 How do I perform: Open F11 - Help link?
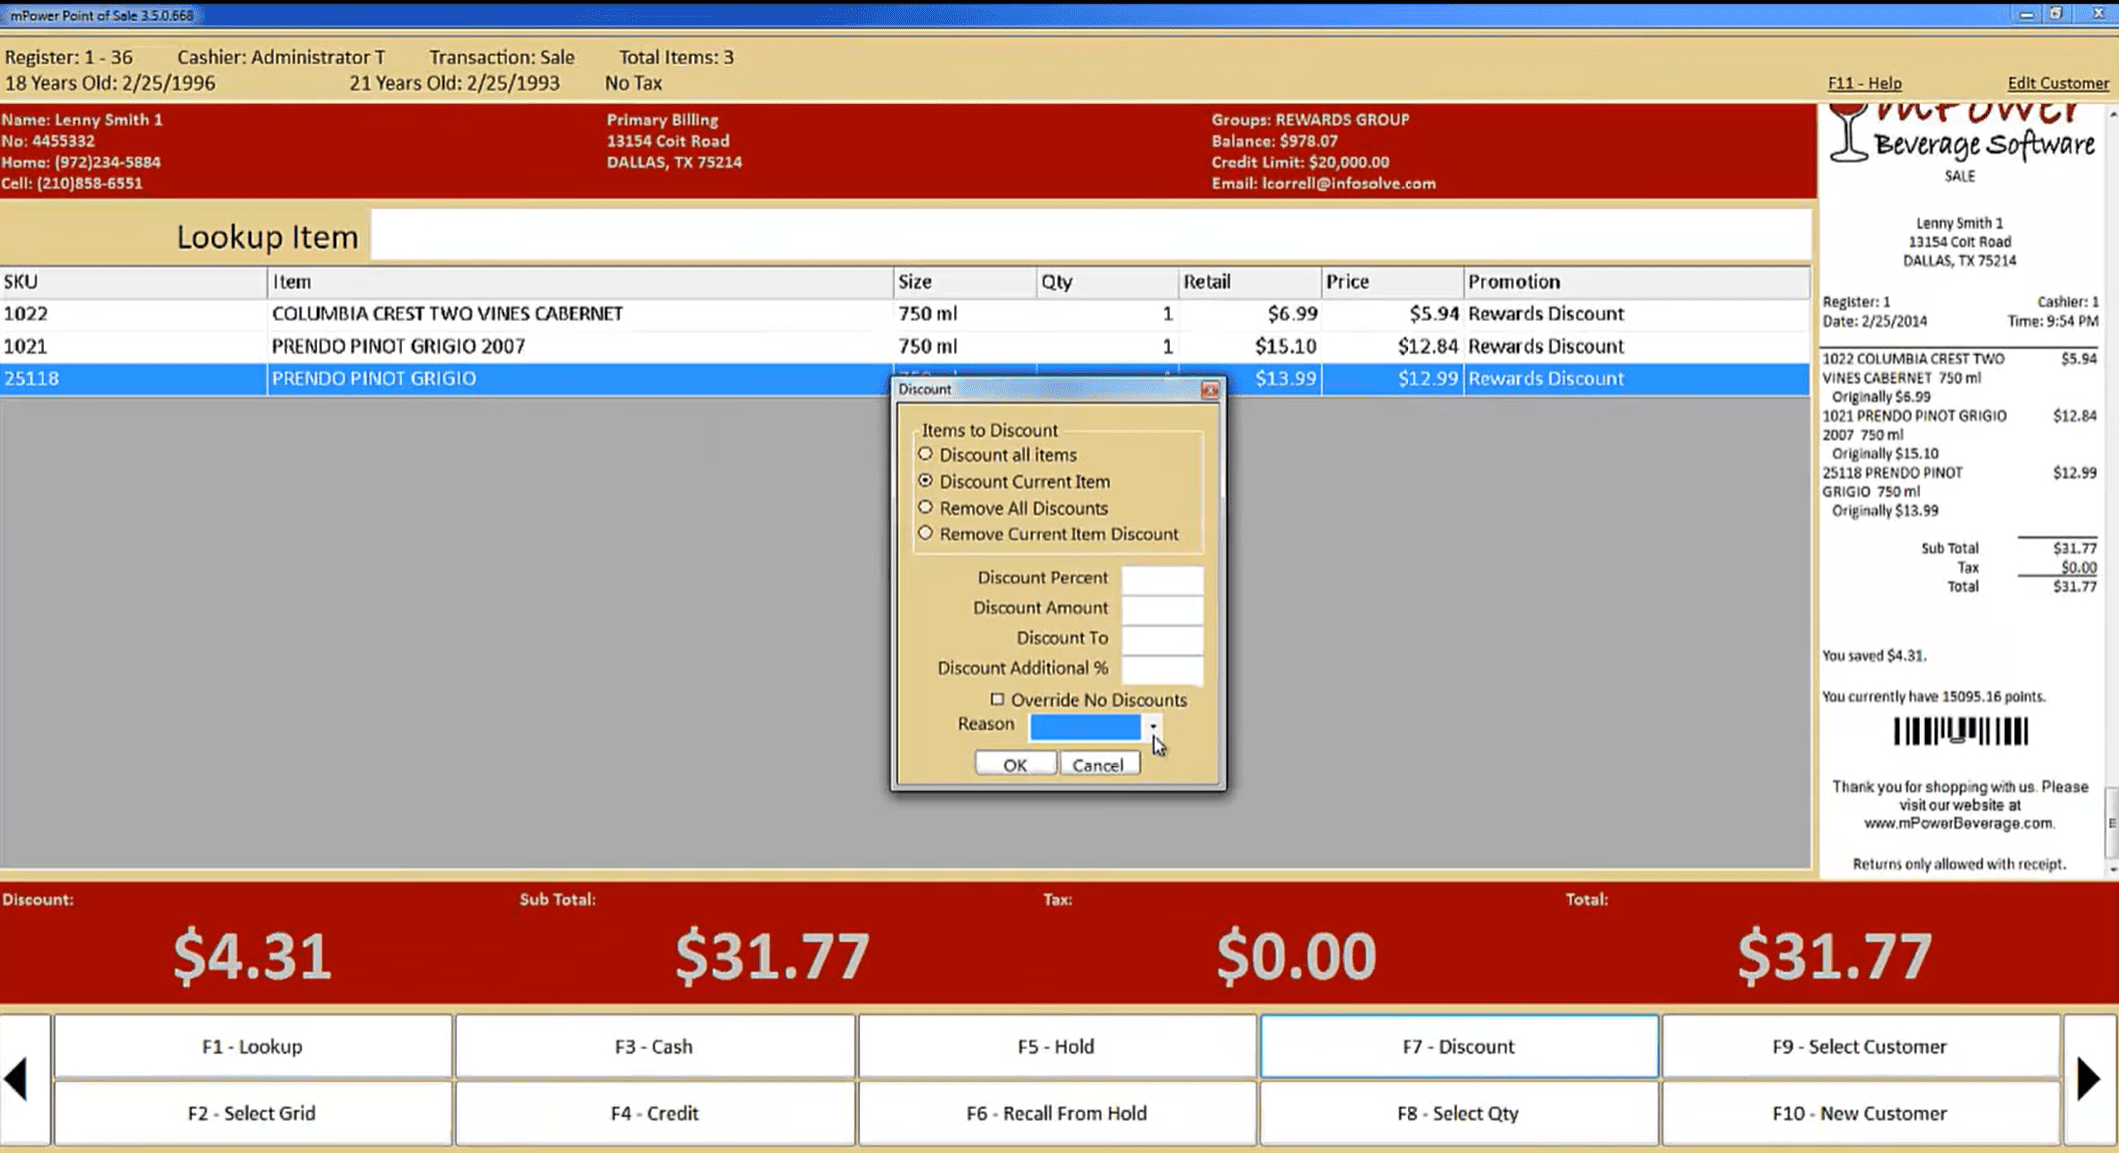click(1864, 83)
